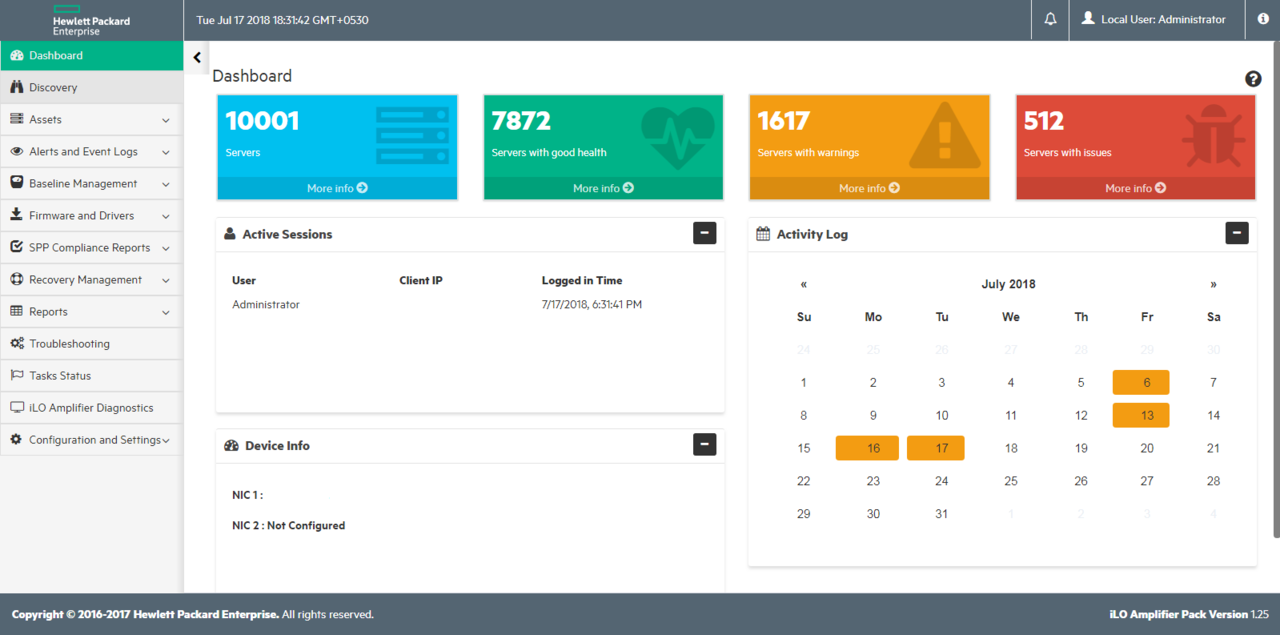1280x635 pixels.
Task: Collapse the Active Sessions panel
Action: click(705, 234)
